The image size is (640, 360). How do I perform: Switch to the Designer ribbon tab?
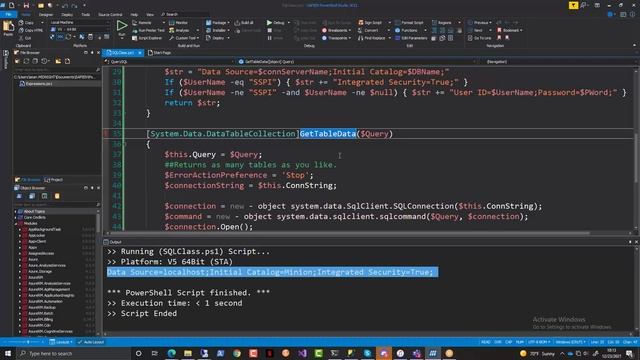click(x=46, y=14)
